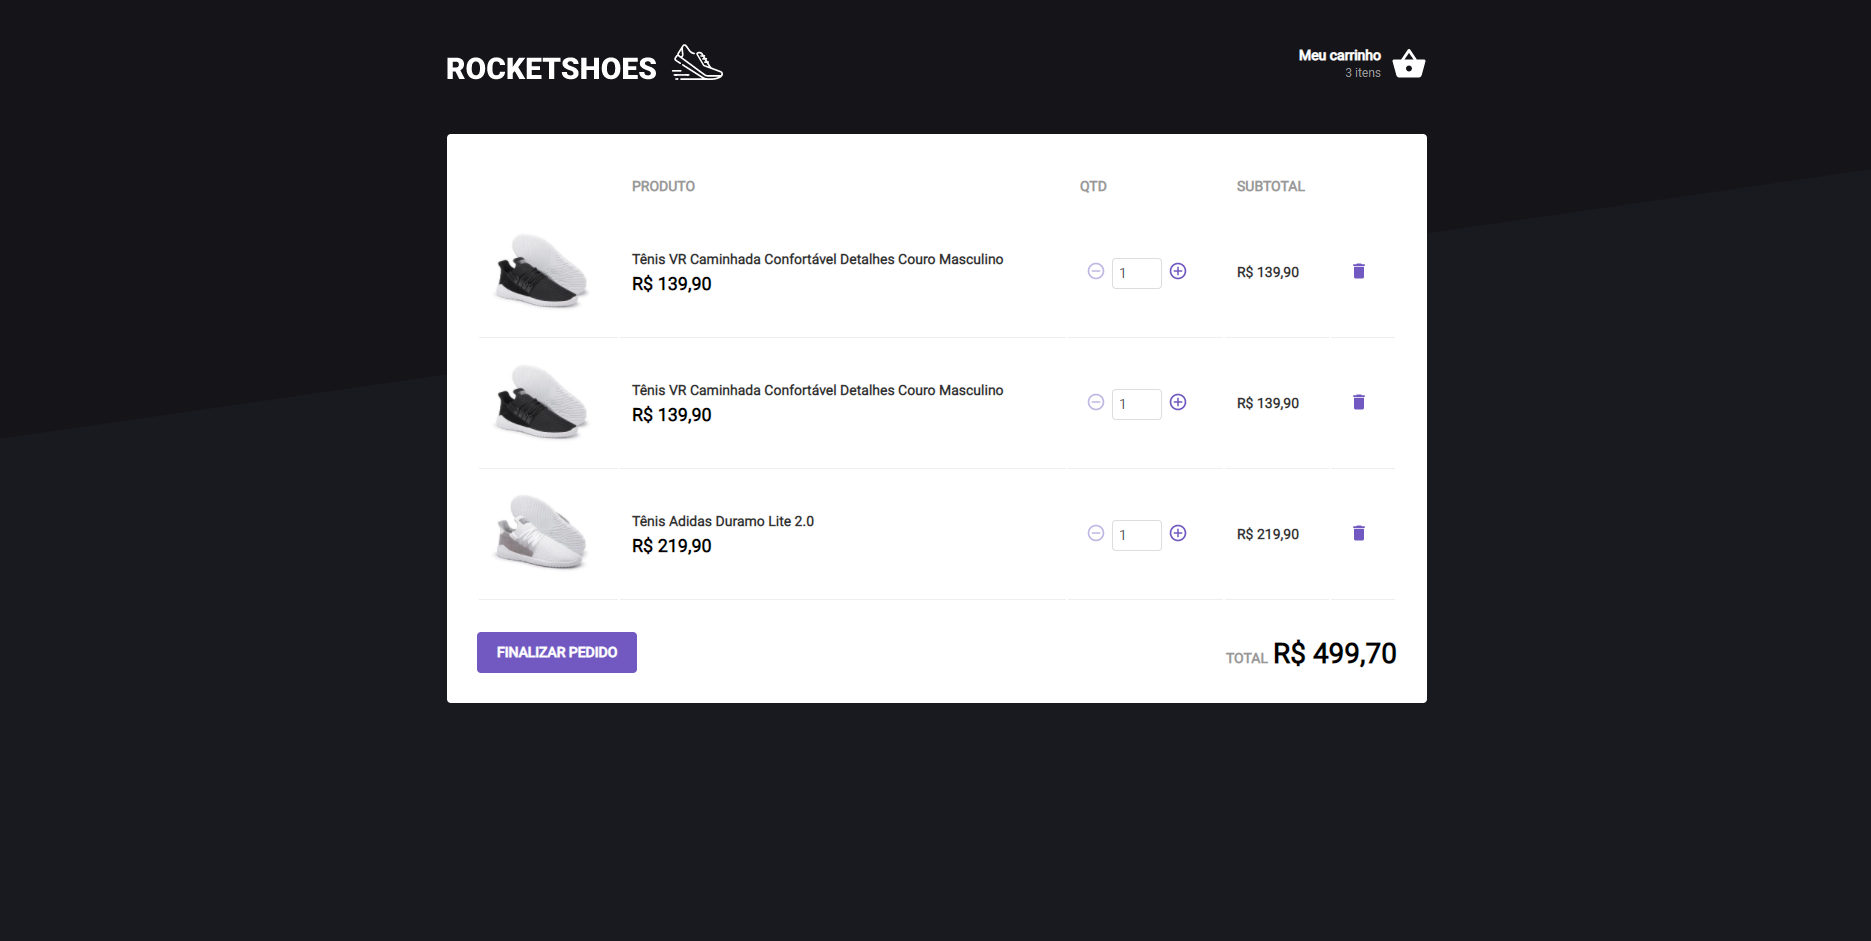Open the shopping basket icon in header

(x=1408, y=64)
